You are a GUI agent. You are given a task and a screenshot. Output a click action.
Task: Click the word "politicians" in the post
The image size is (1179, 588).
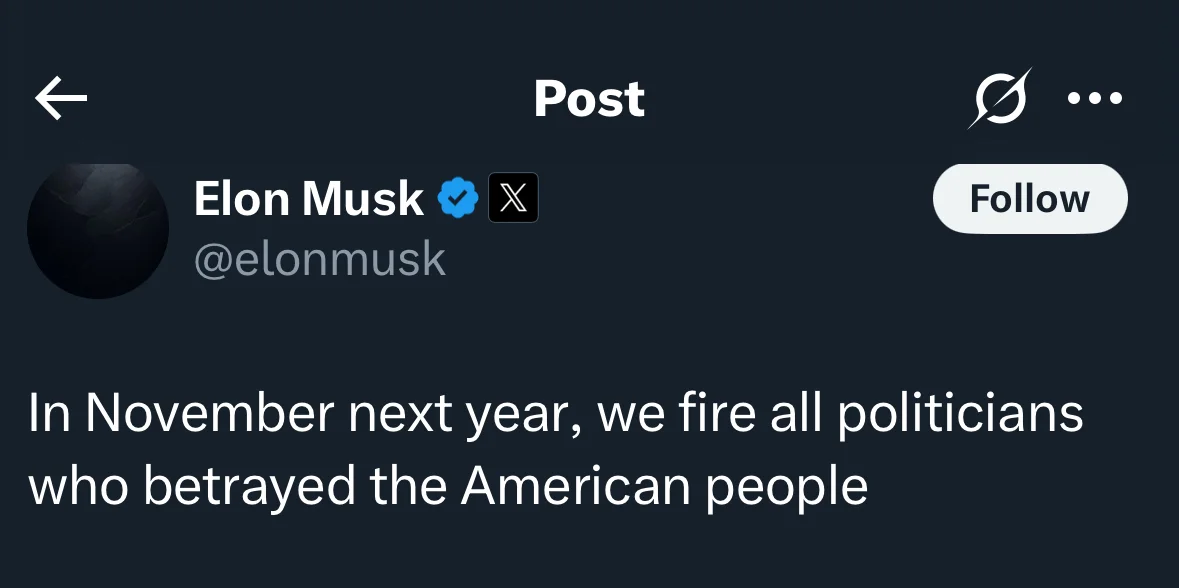(x=959, y=415)
